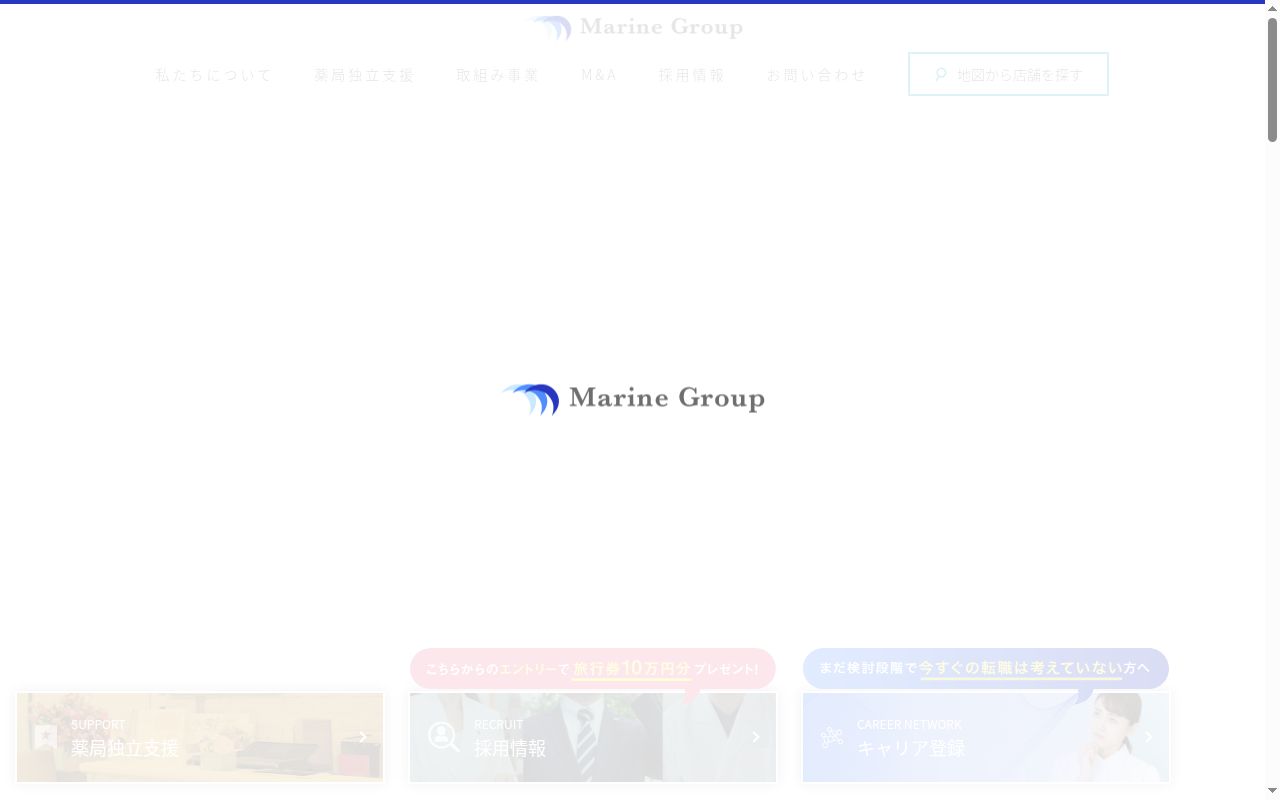
Task: Click the 薬局独立支援 title on the SUPPORT card
Action: click(x=125, y=748)
